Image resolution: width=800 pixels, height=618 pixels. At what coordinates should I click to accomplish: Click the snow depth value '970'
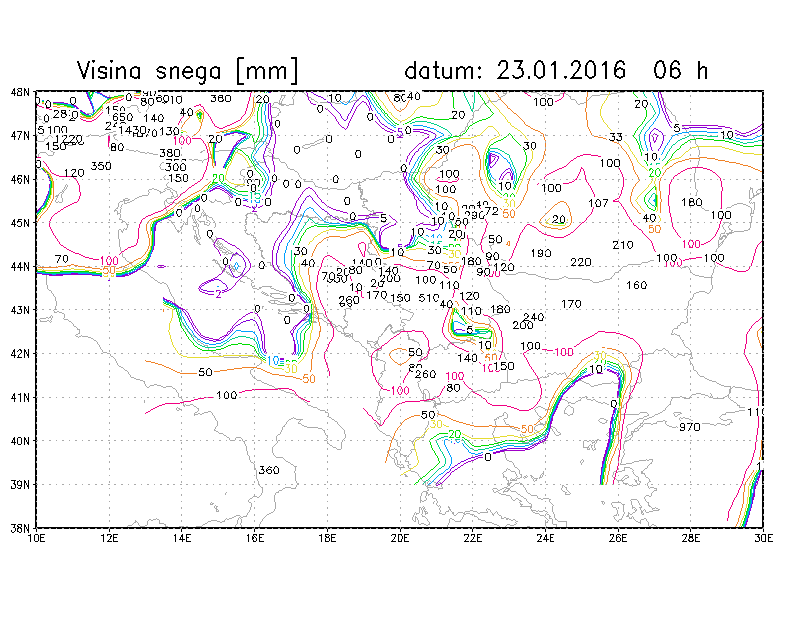[x=690, y=427]
